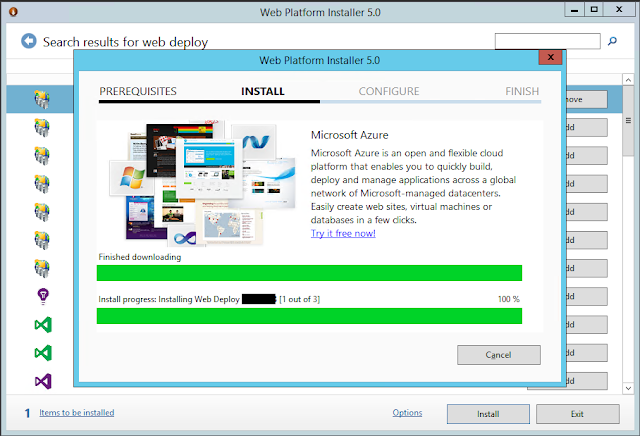
Task: Click 'Install progress: Installing Web Deploy' text
Action: click(x=169, y=299)
